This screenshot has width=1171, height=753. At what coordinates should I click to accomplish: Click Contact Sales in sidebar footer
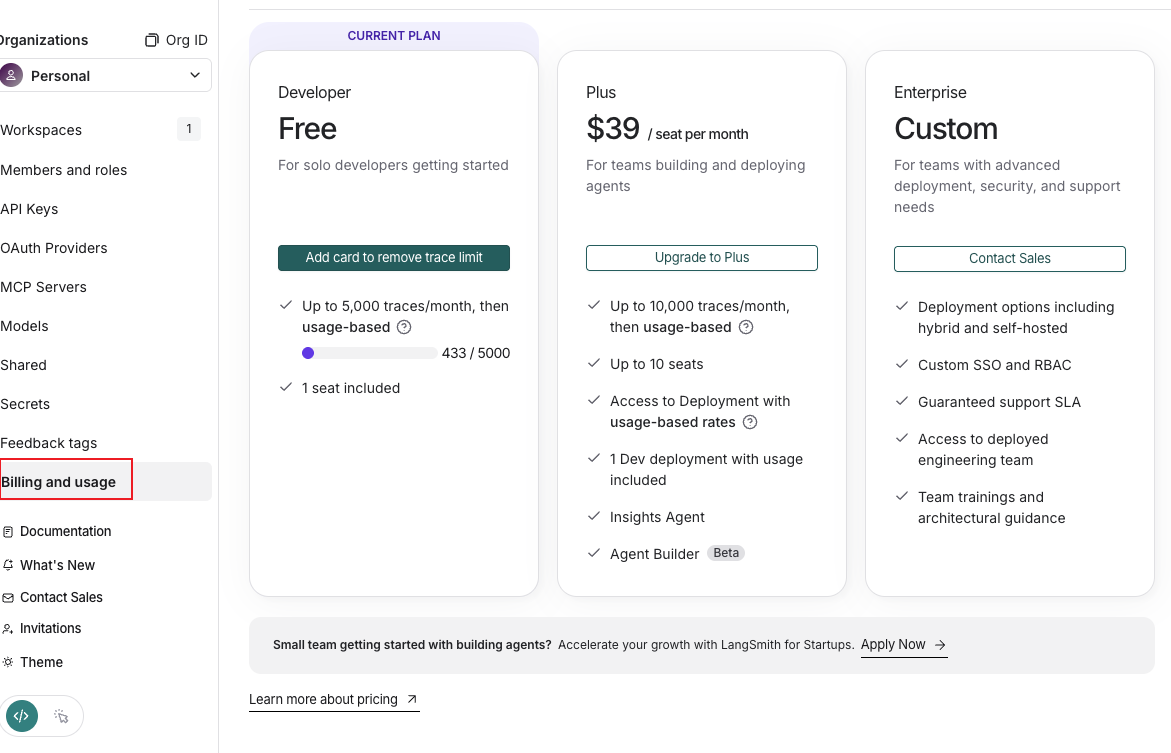53,598
